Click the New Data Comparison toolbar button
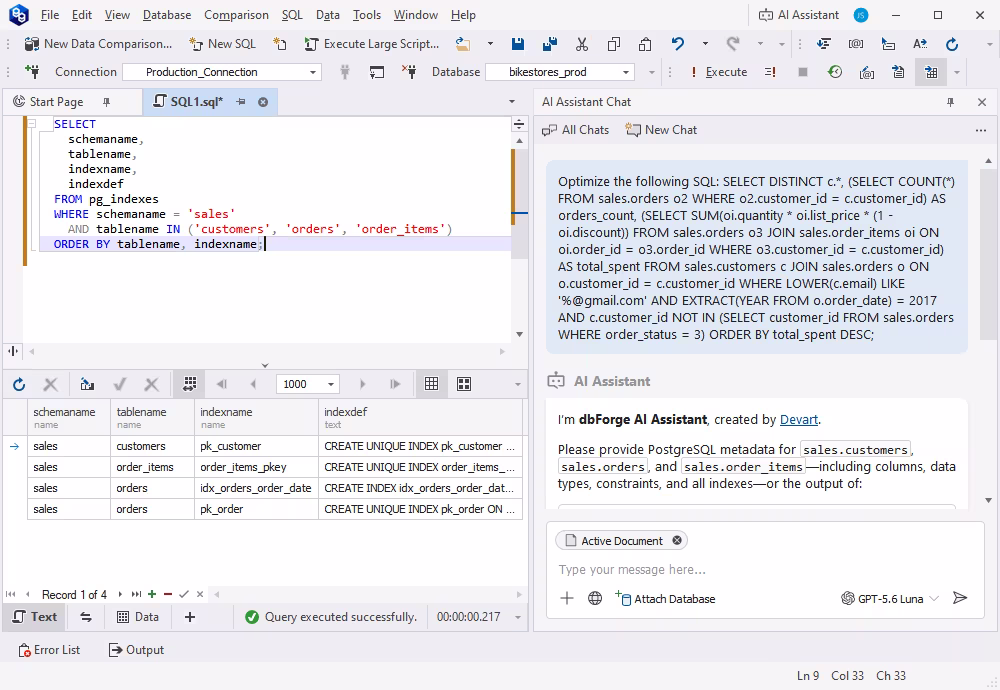 click(x=98, y=44)
